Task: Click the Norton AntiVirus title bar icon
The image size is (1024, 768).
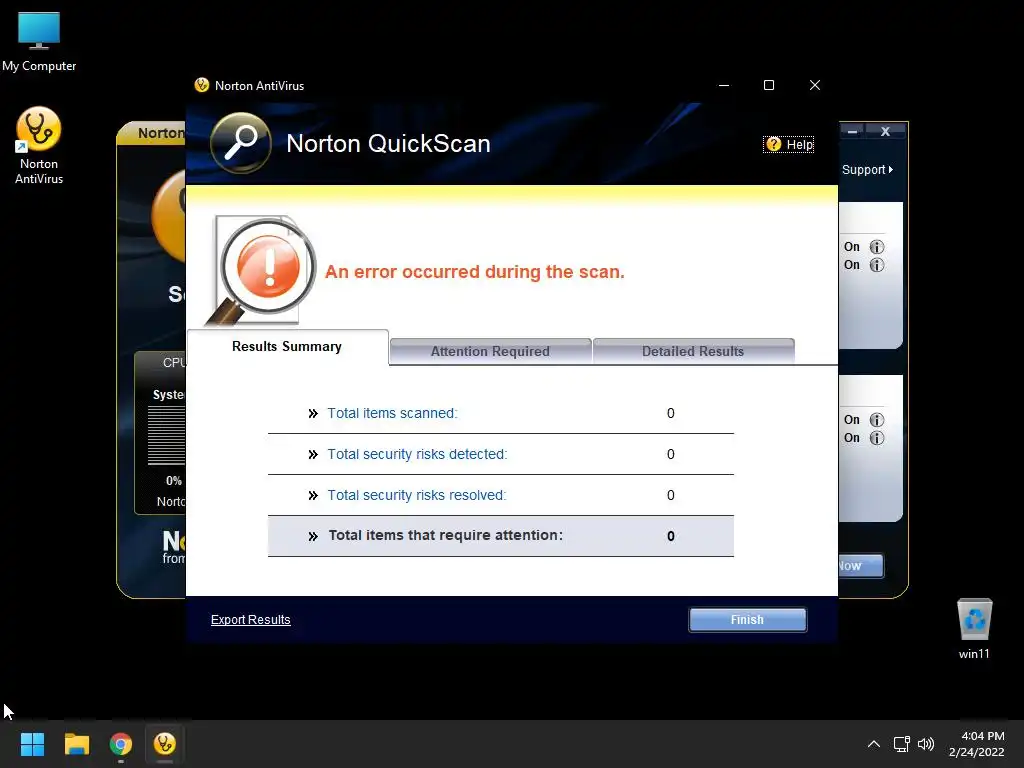Action: [x=202, y=85]
